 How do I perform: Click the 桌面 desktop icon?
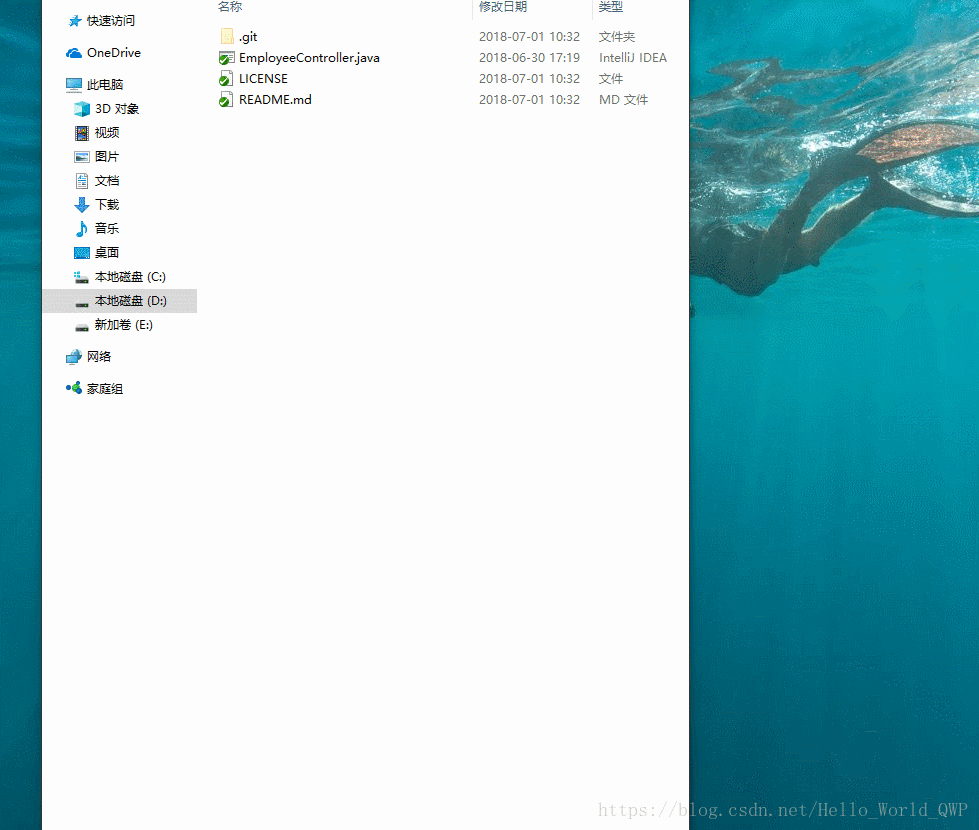[x=82, y=253]
